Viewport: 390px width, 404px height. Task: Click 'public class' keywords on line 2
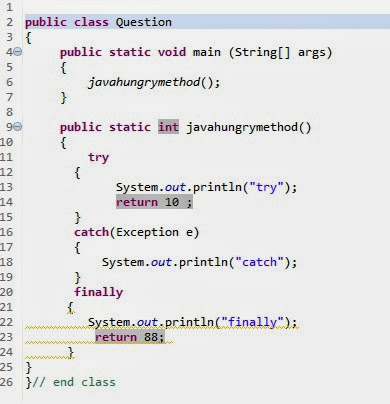point(67,22)
